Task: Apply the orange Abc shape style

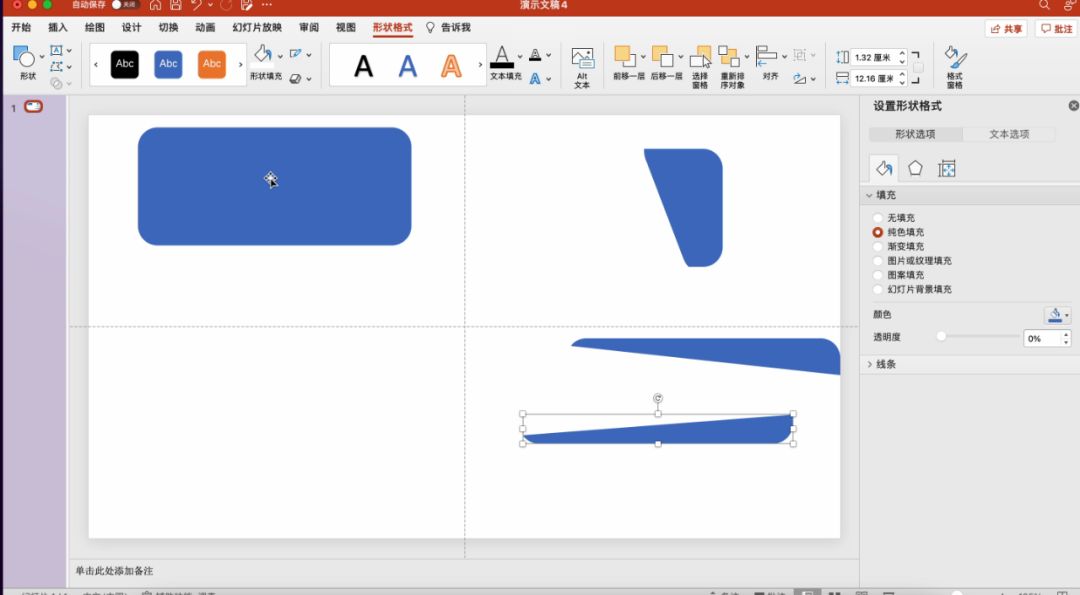Action: (x=212, y=64)
